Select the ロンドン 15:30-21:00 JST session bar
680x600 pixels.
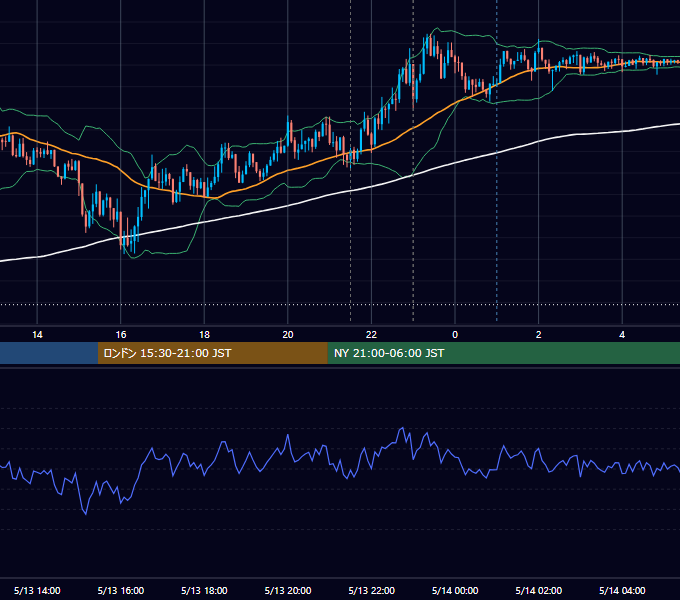[212, 353]
